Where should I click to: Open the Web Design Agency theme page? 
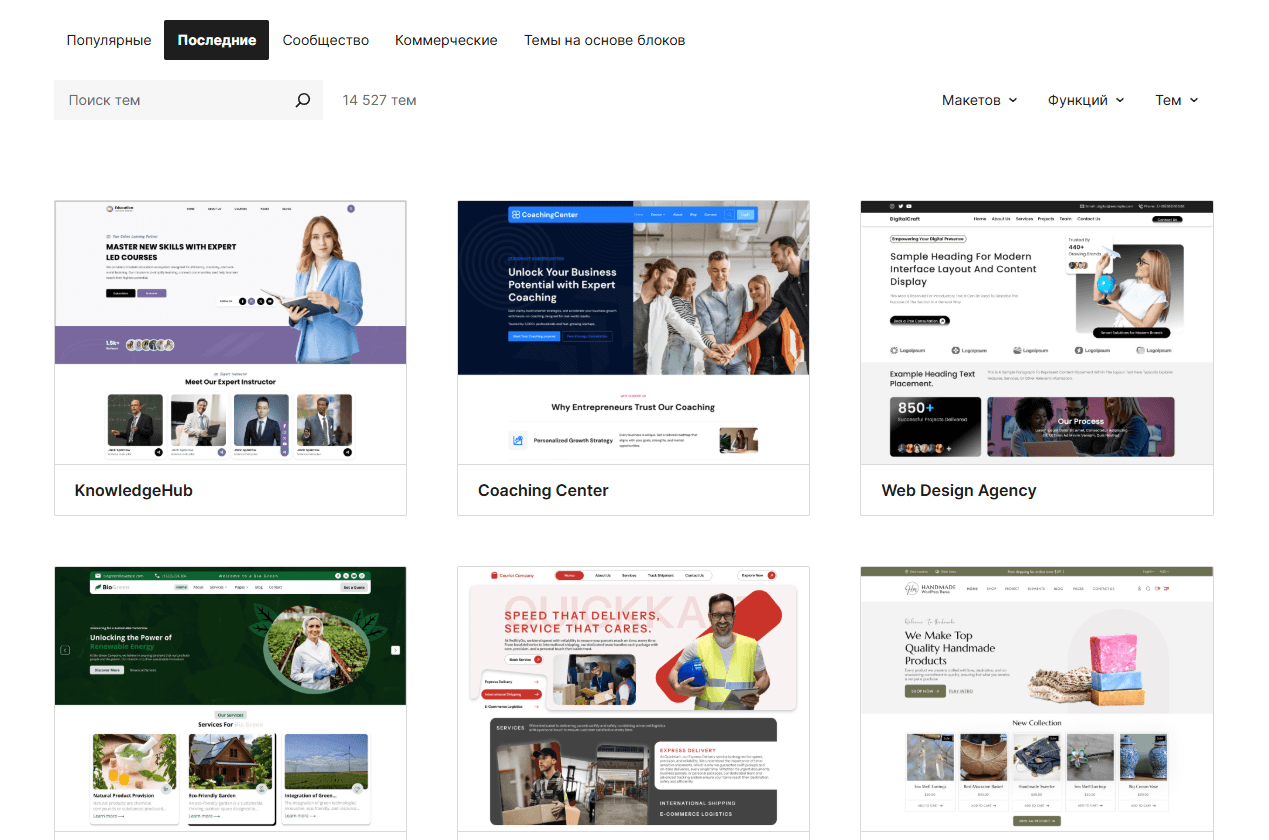pyautogui.click(x=959, y=490)
